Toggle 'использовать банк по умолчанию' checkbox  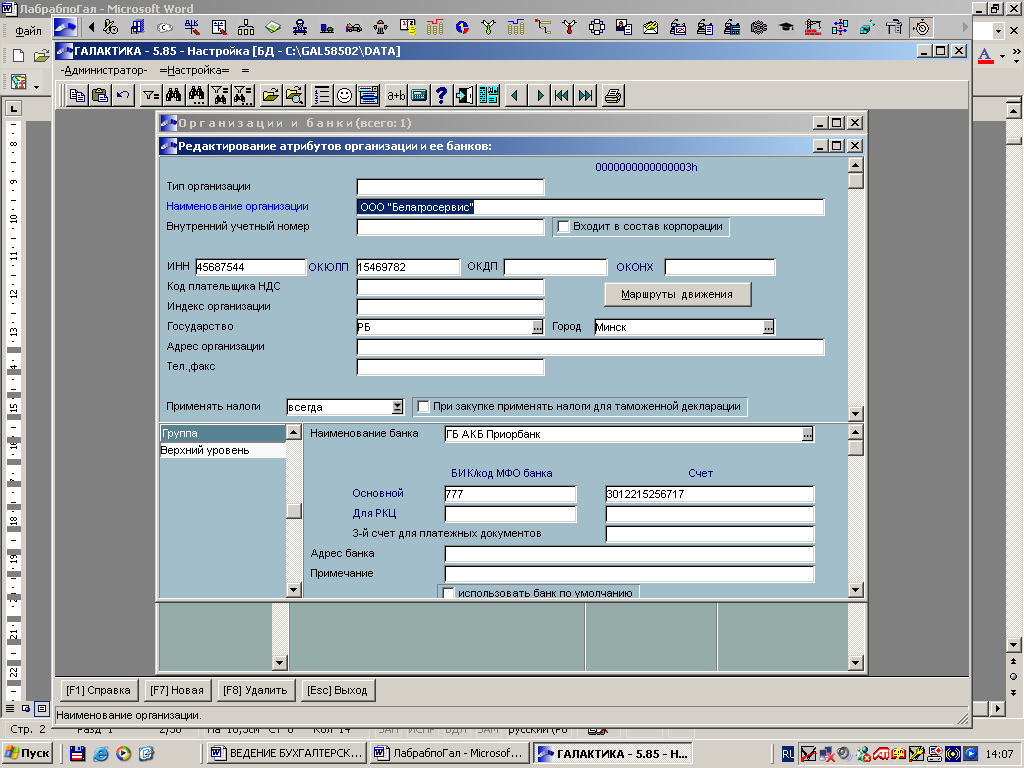(x=448, y=593)
